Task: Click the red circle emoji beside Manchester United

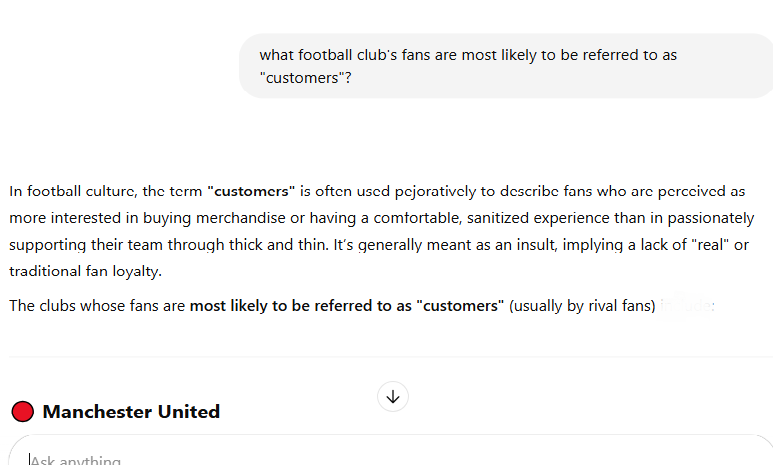Action: pos(23,412)
